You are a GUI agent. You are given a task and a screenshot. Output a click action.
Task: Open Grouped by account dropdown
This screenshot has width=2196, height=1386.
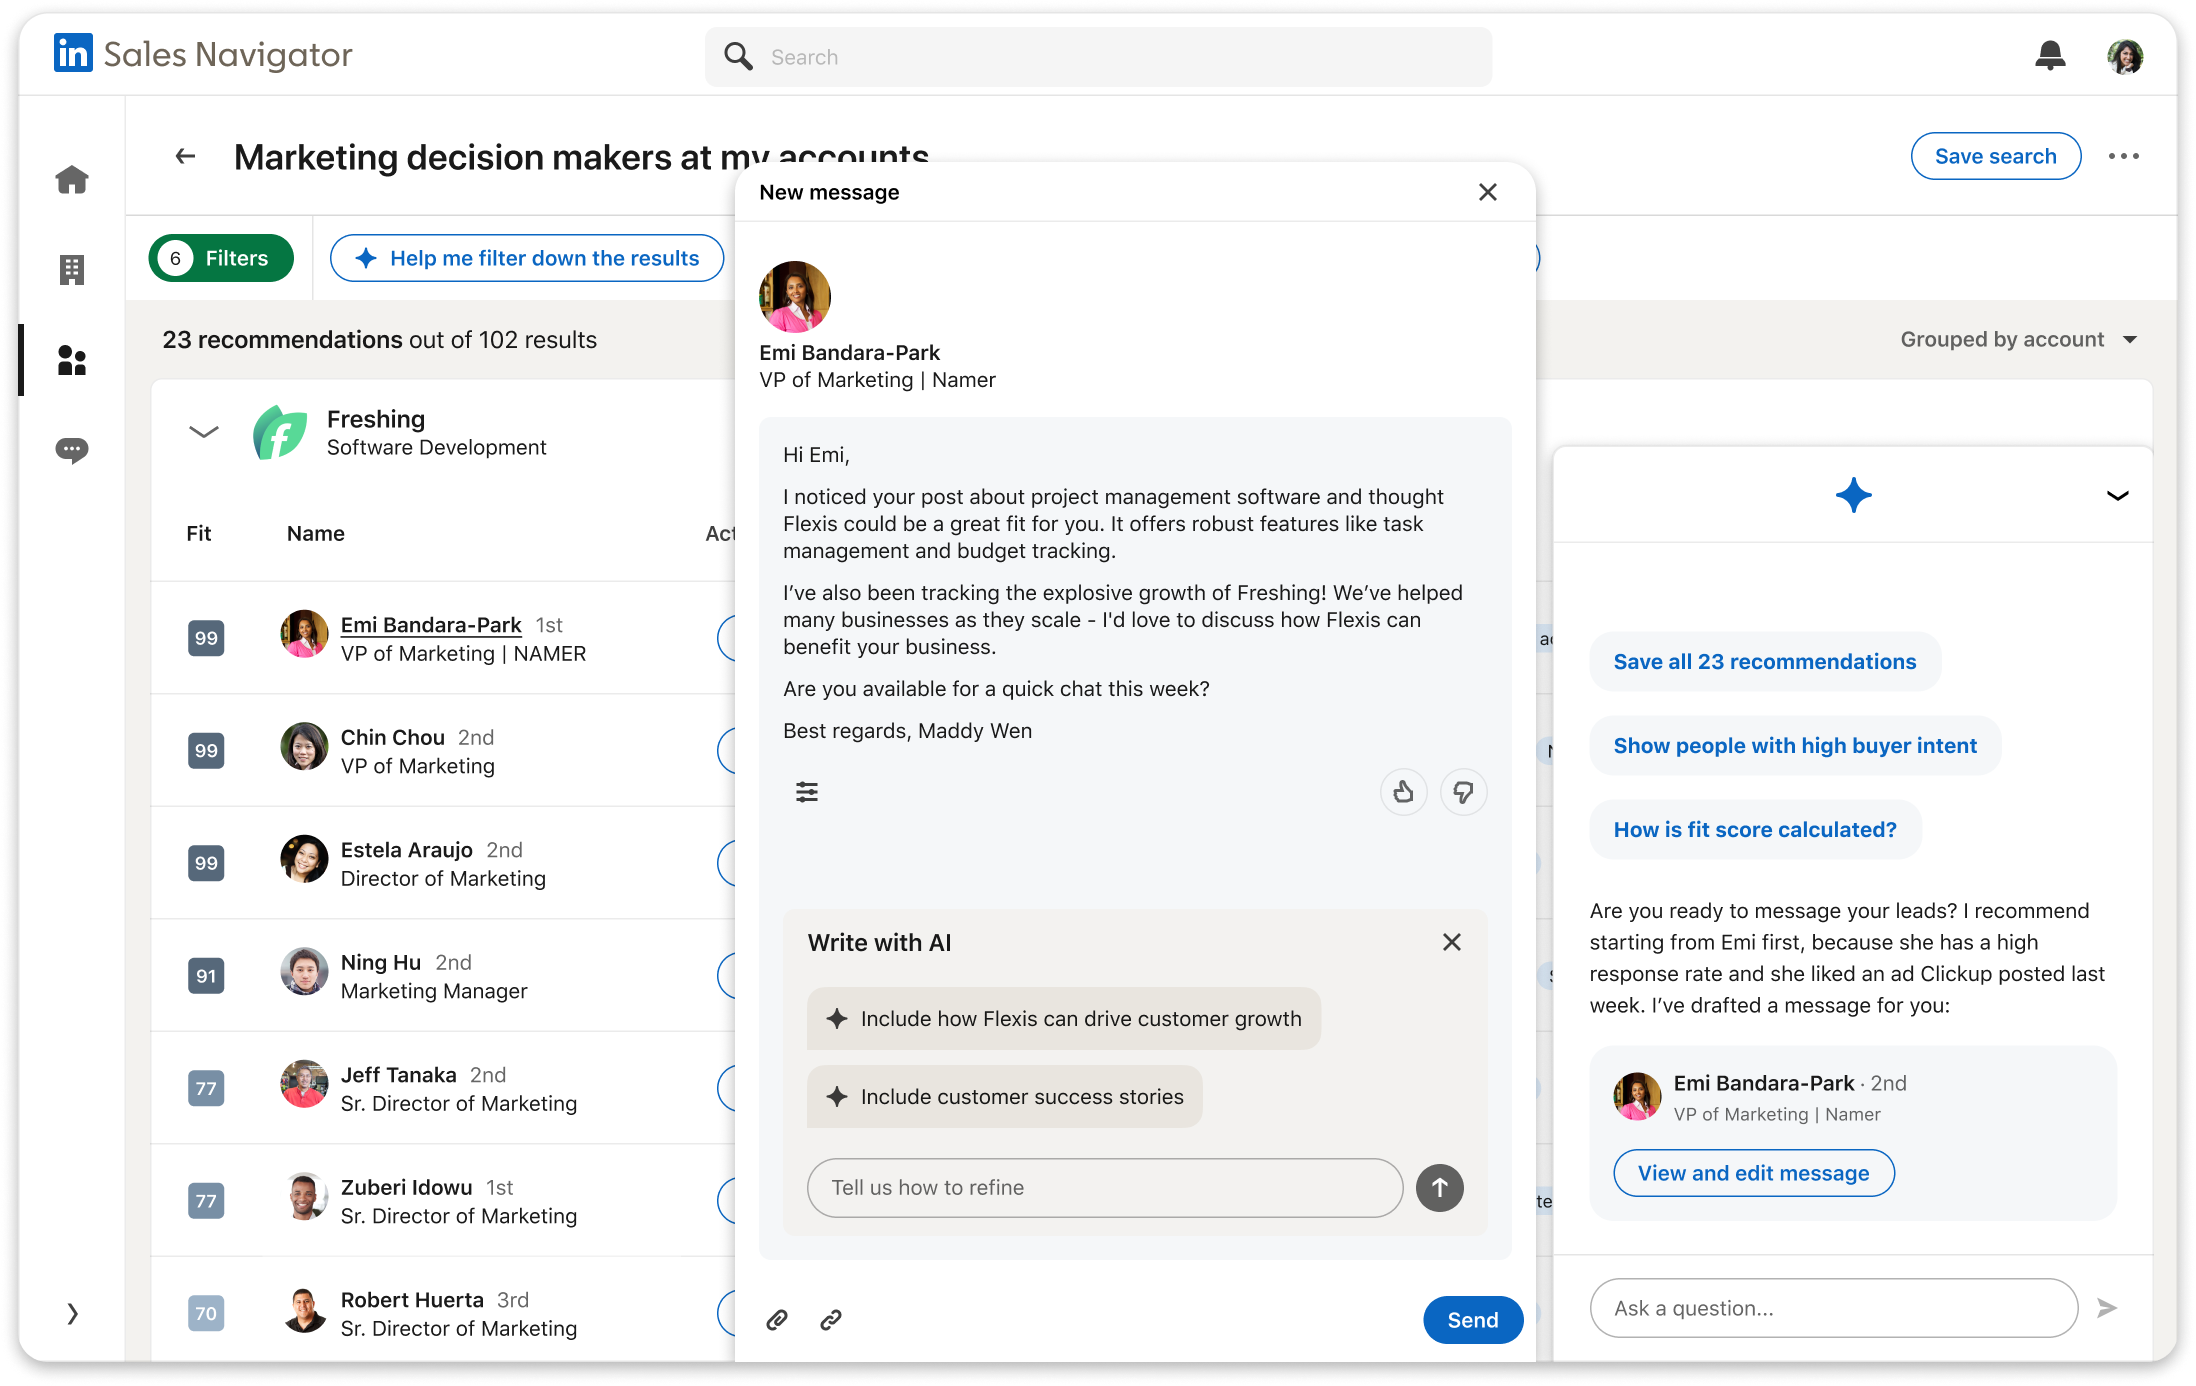pos(2018,339)
